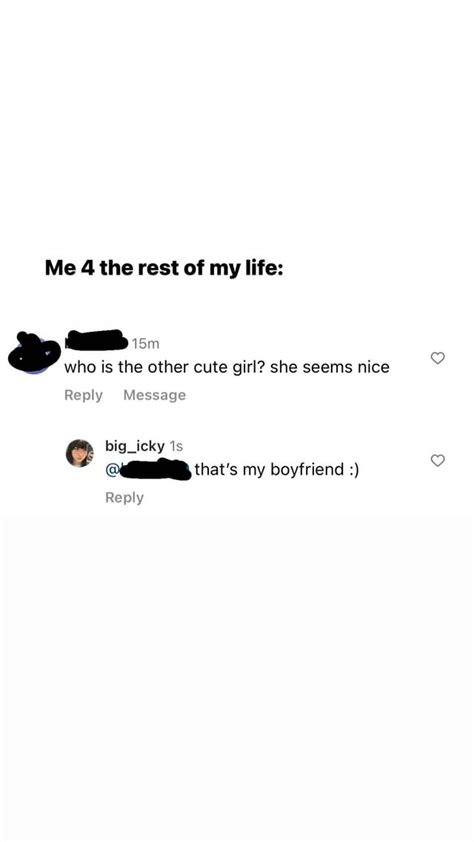The width and height of the screenshot is (474, 842).
Task: Like the "who is the other cute girl" comment
Action: (438, 358)
